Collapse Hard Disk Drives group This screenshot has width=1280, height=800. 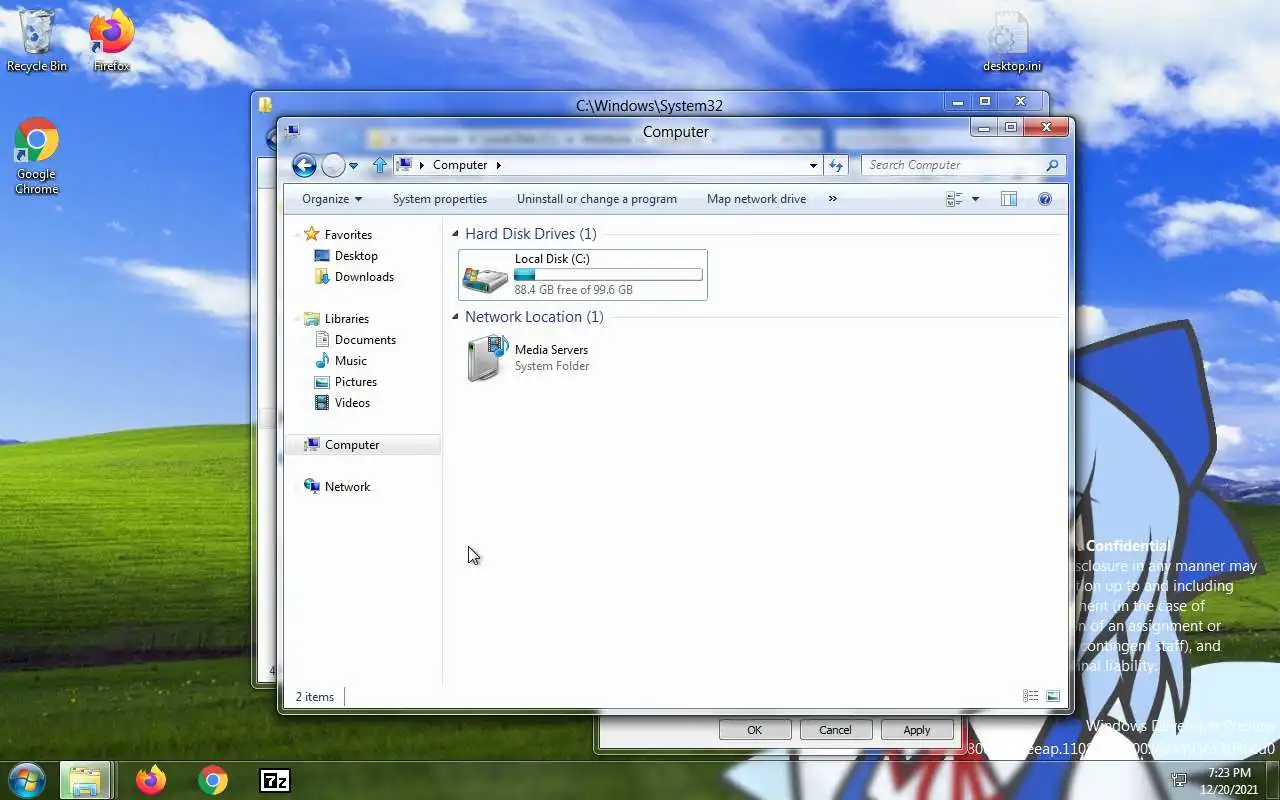[x=455, y=234]
